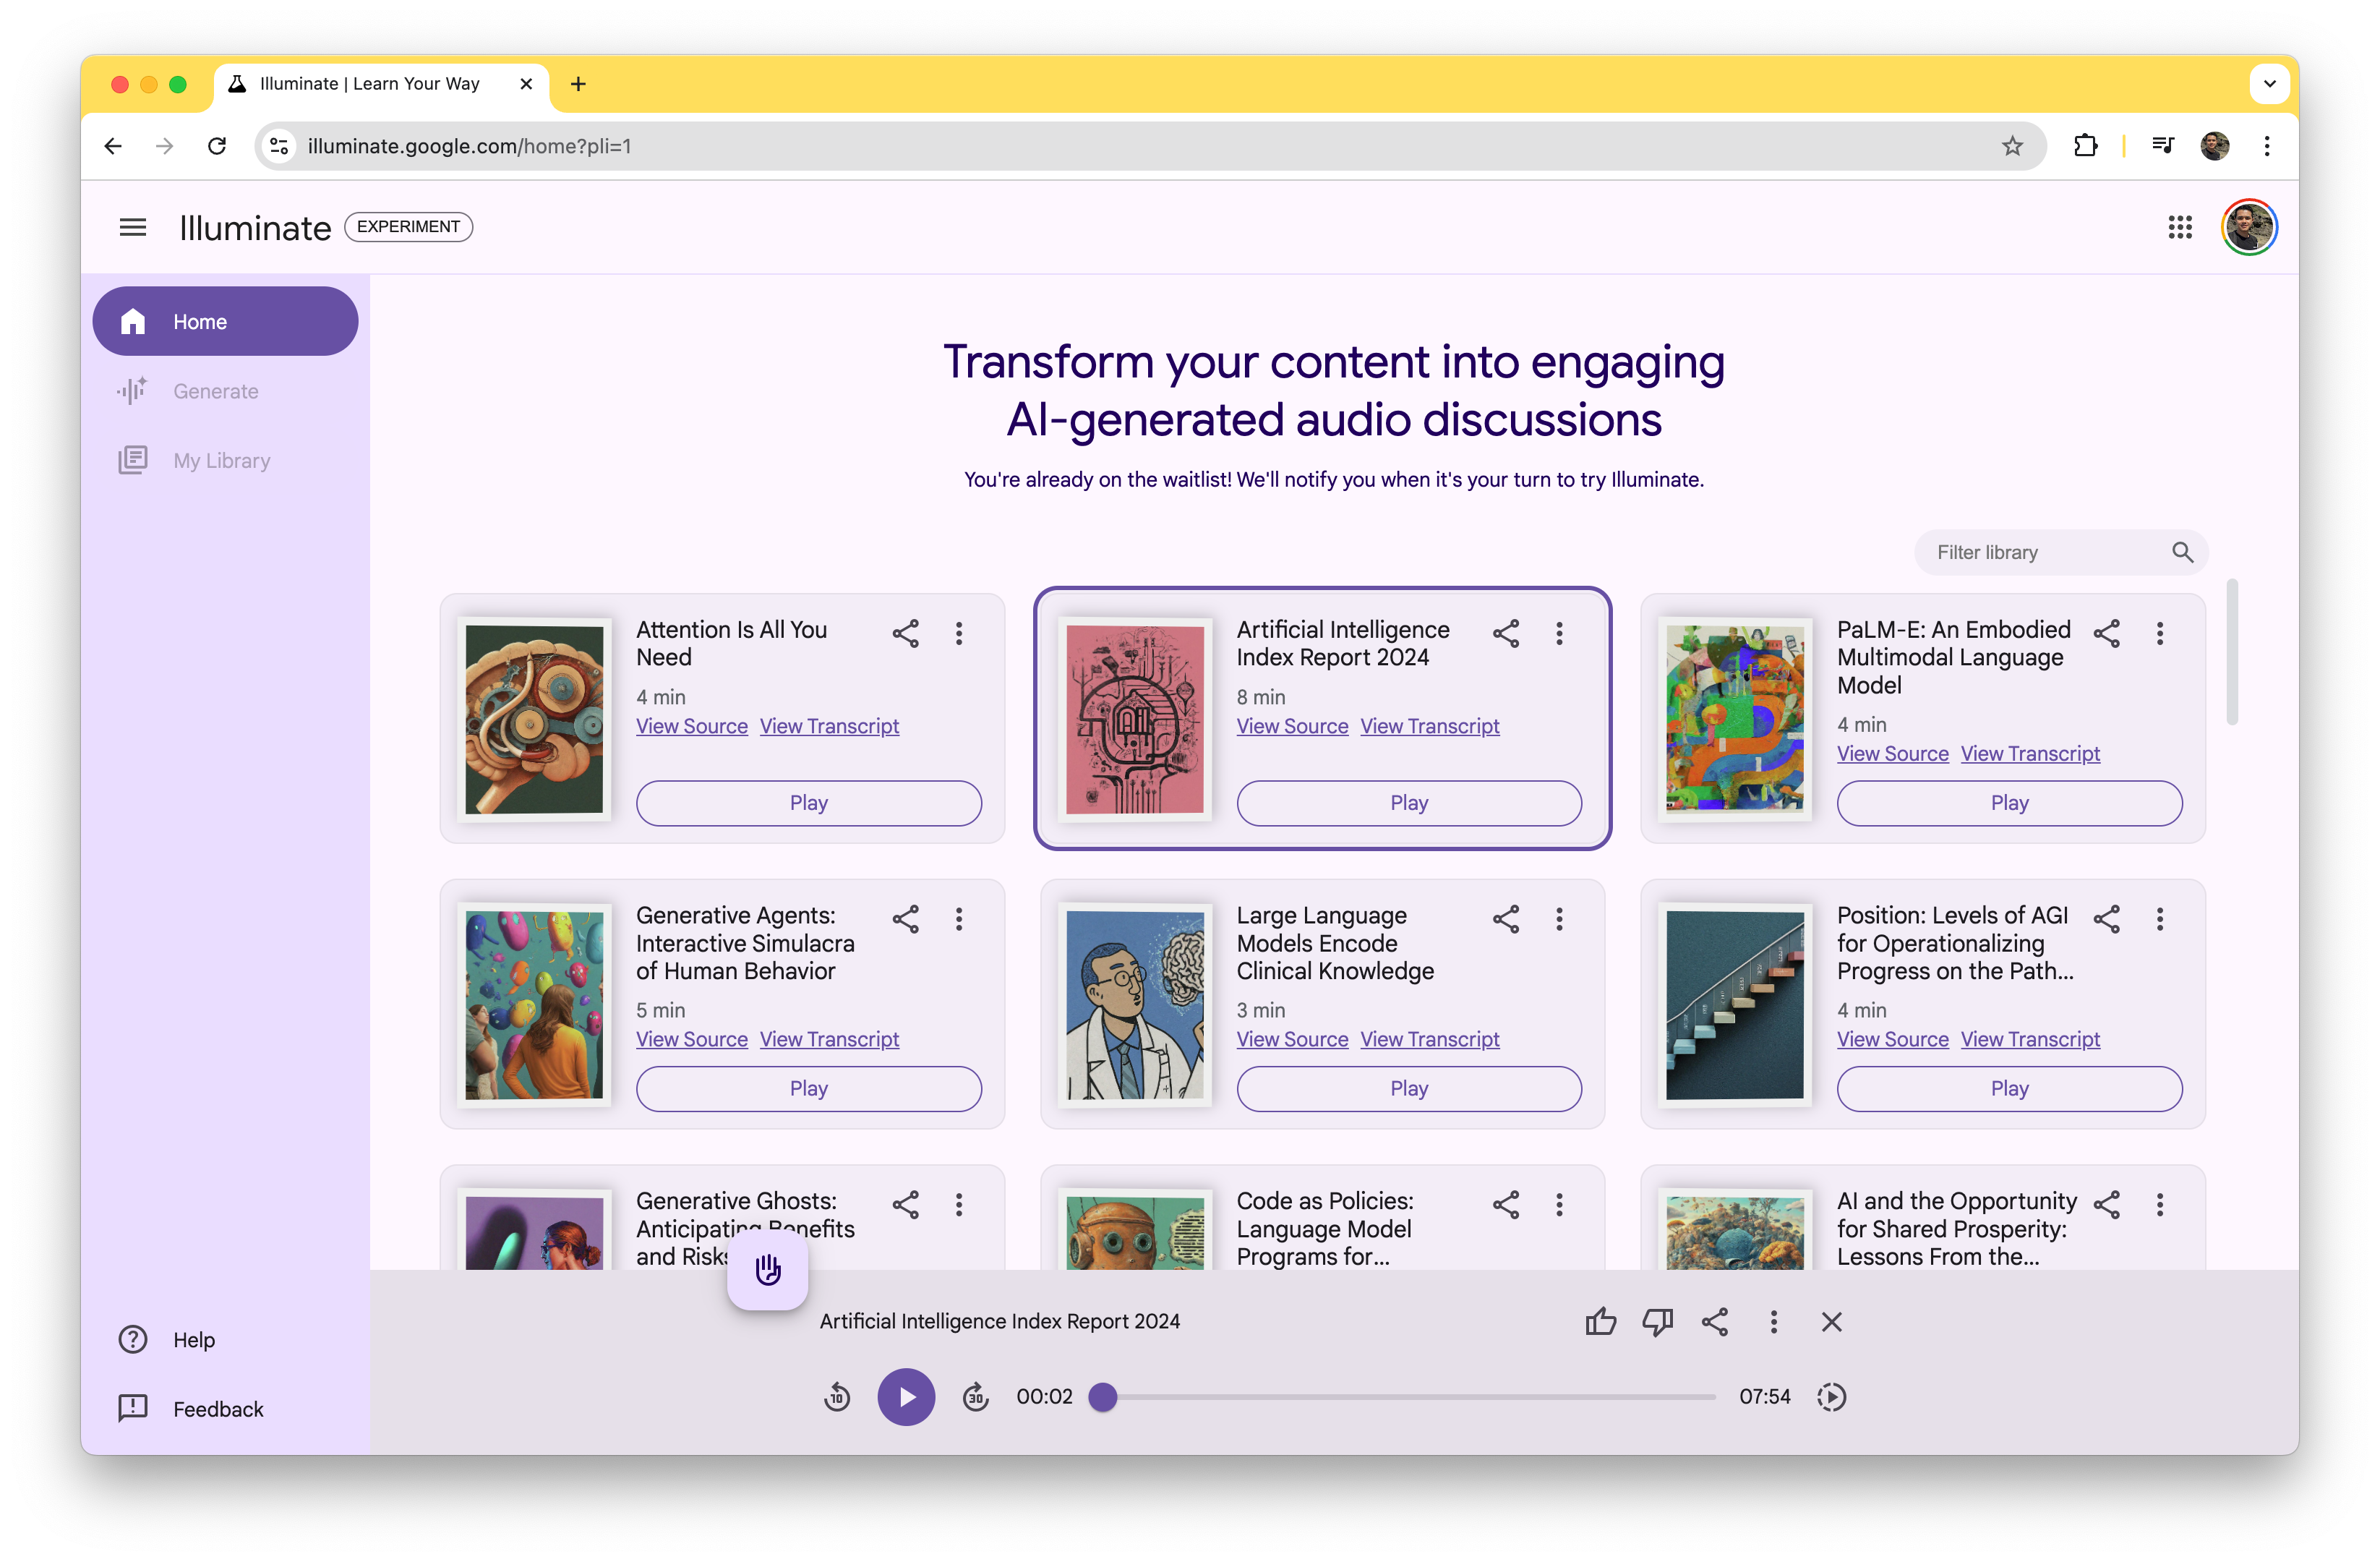Click the share icon on AI Index Report 2024
Image resolution: width=2380 pixels, height=1562 pixels.
coord(1505,633)
